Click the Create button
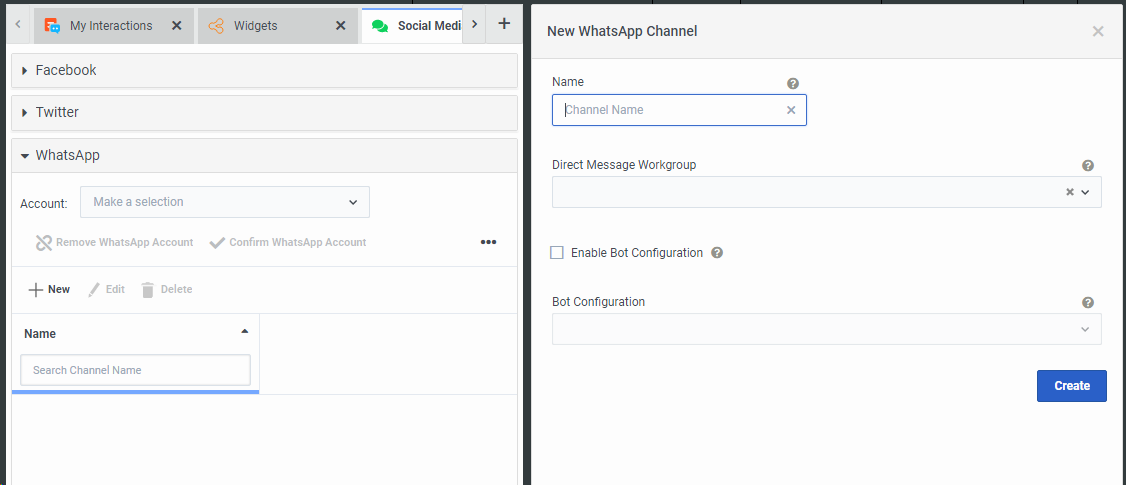 coord(1071,386)
